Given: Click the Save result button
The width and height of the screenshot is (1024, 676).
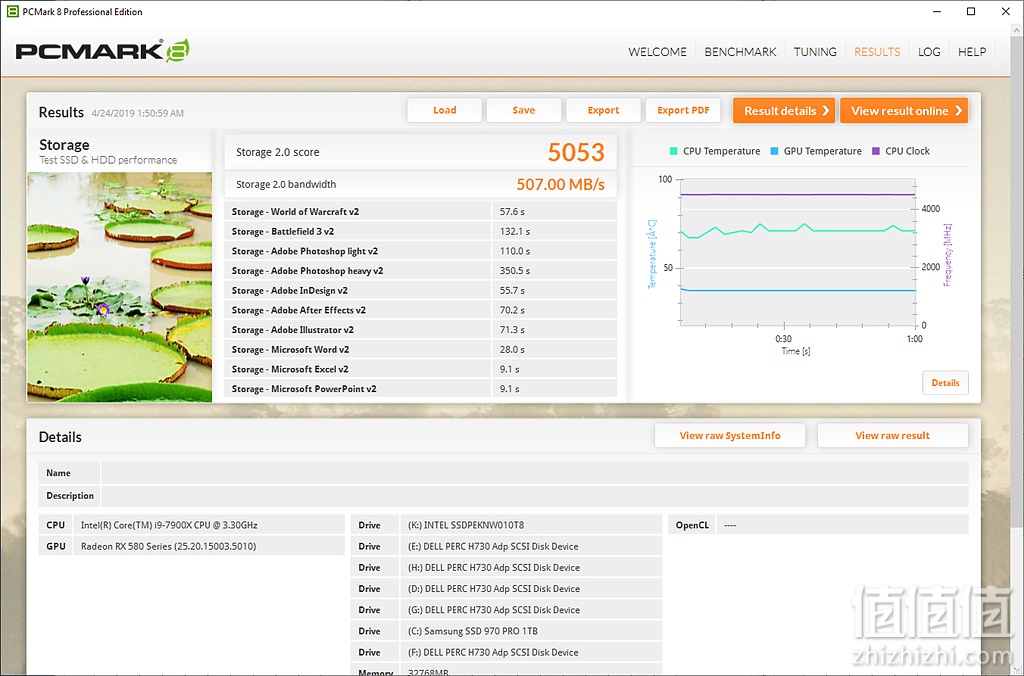Looking at the screenshot, I should [524, 110].
